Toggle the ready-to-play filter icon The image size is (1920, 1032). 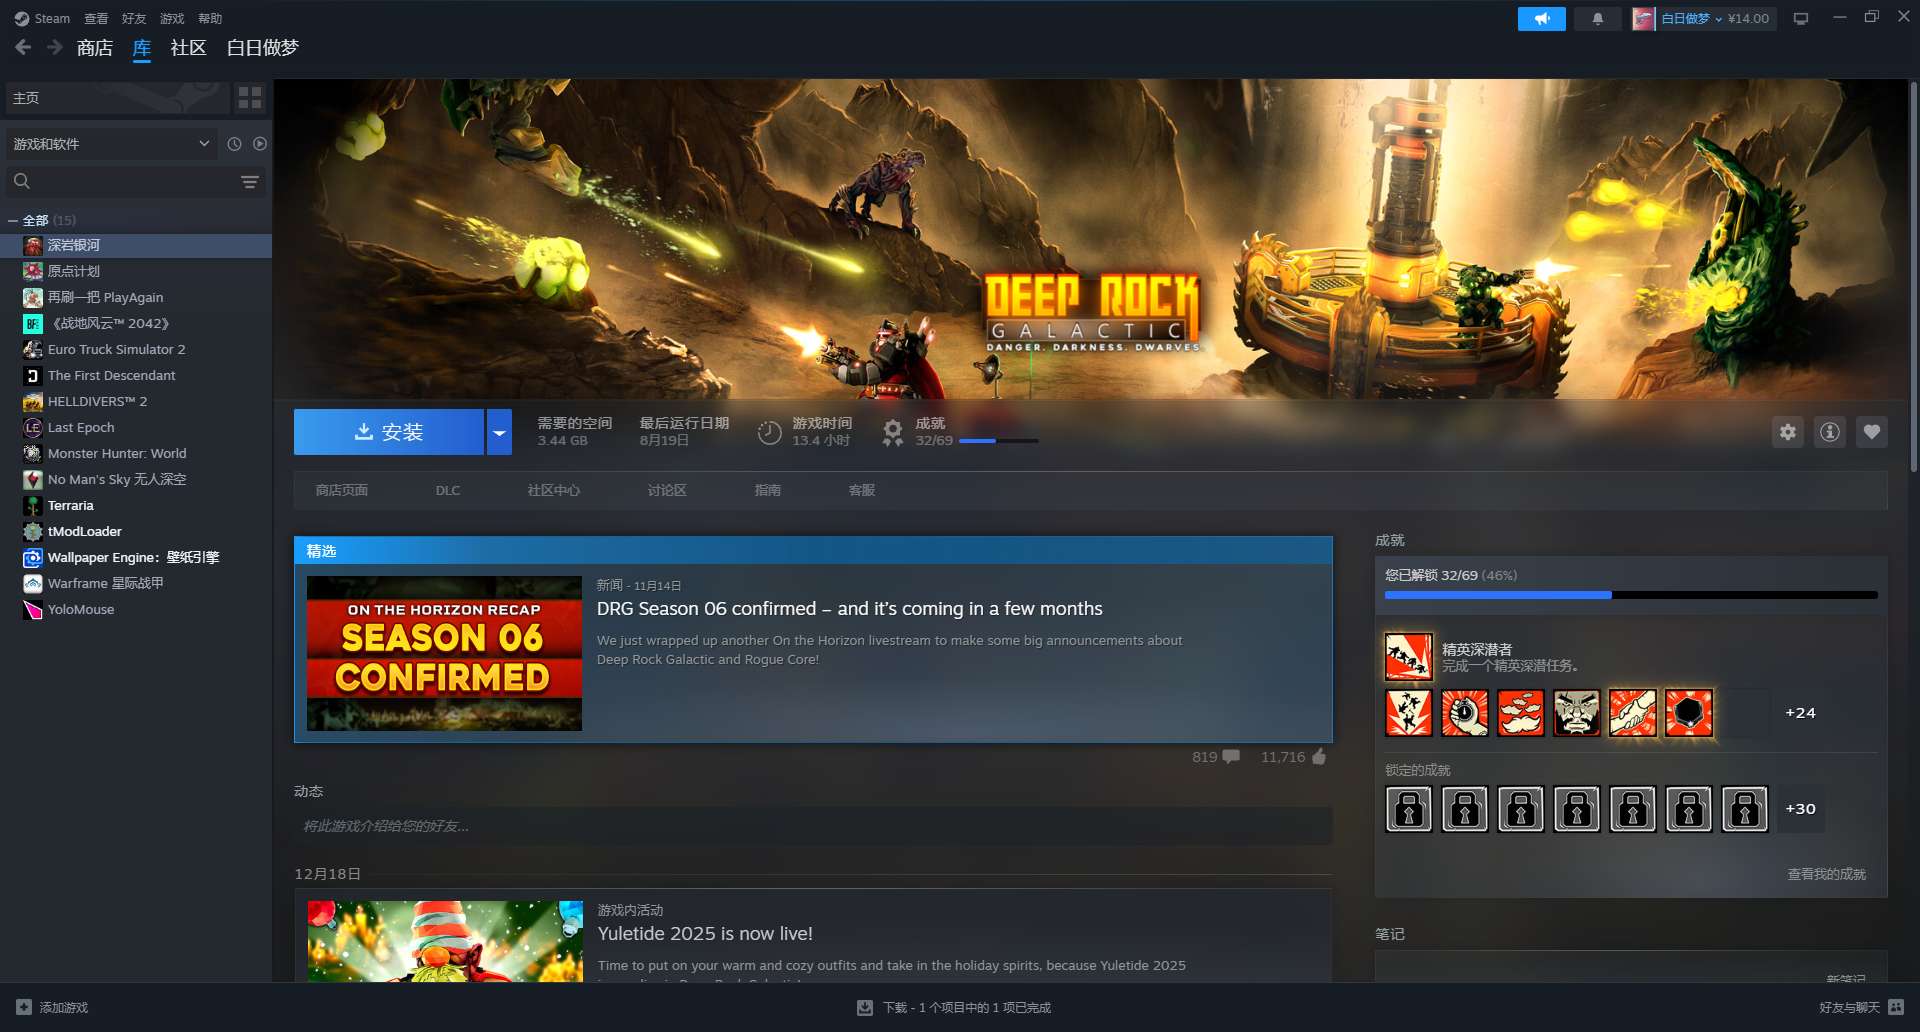pos(260,144)
